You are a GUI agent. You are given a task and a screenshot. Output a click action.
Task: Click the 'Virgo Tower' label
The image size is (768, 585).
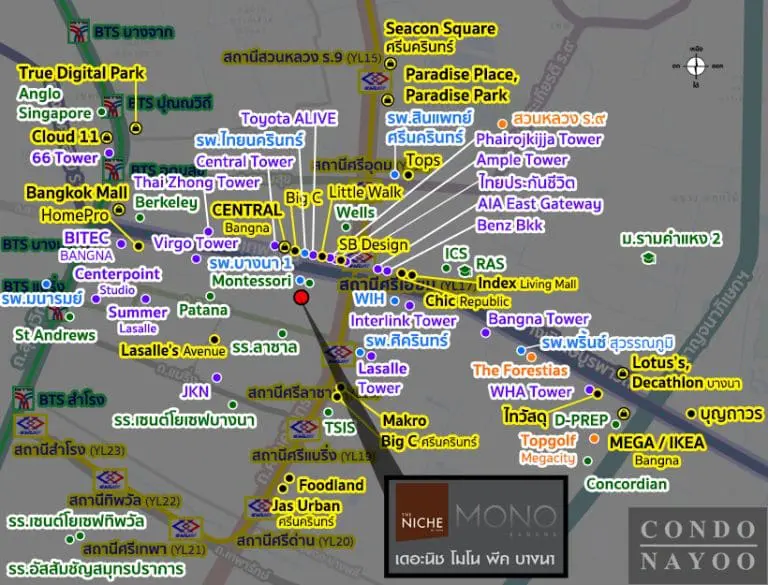pyautogui.click(x=195, y=243)
